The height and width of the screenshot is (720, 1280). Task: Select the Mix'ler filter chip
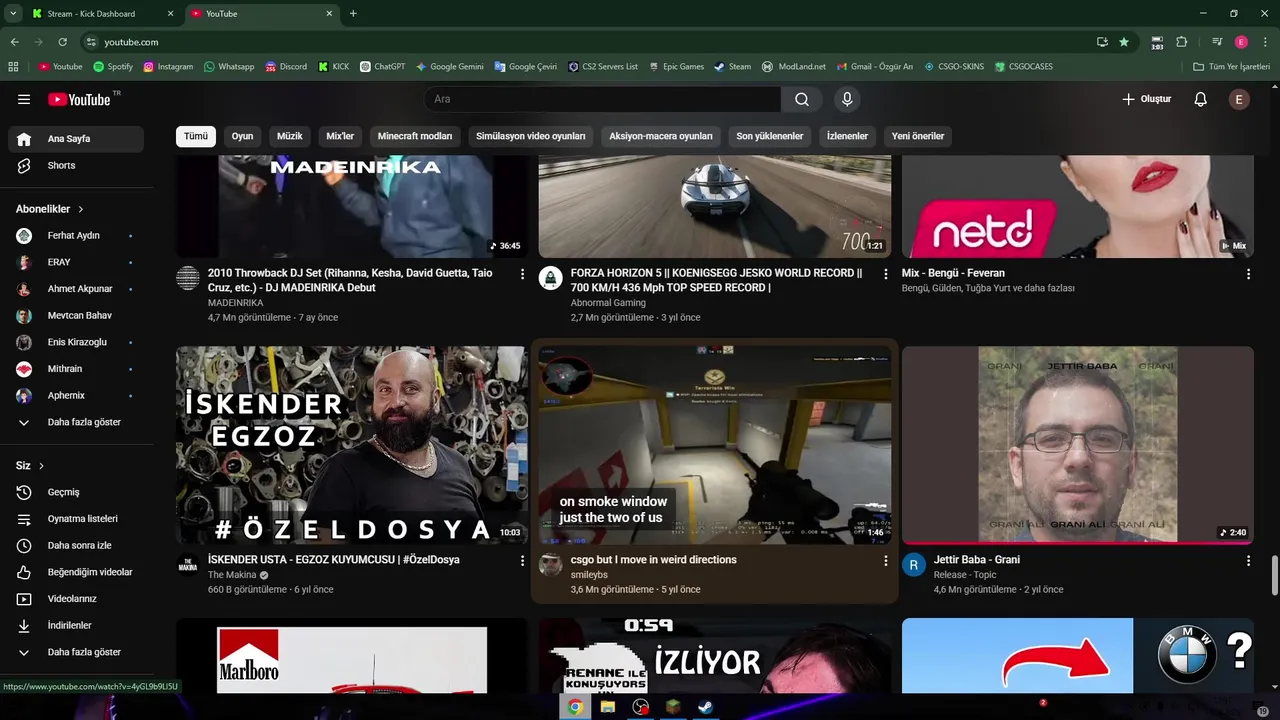coord(340,136)
